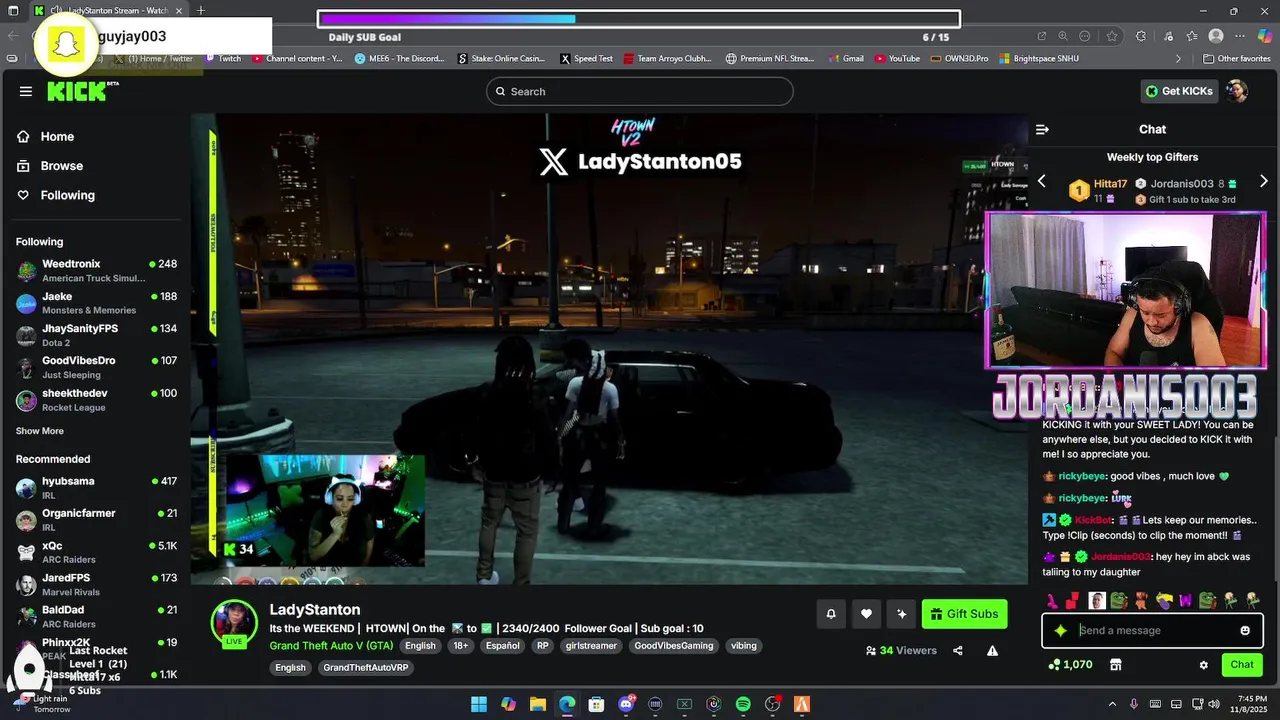This screenshot has height=720, width=1280.
Task: Toggle stream notifications bell
Action: pyautogui.click(x=830, y=614)
